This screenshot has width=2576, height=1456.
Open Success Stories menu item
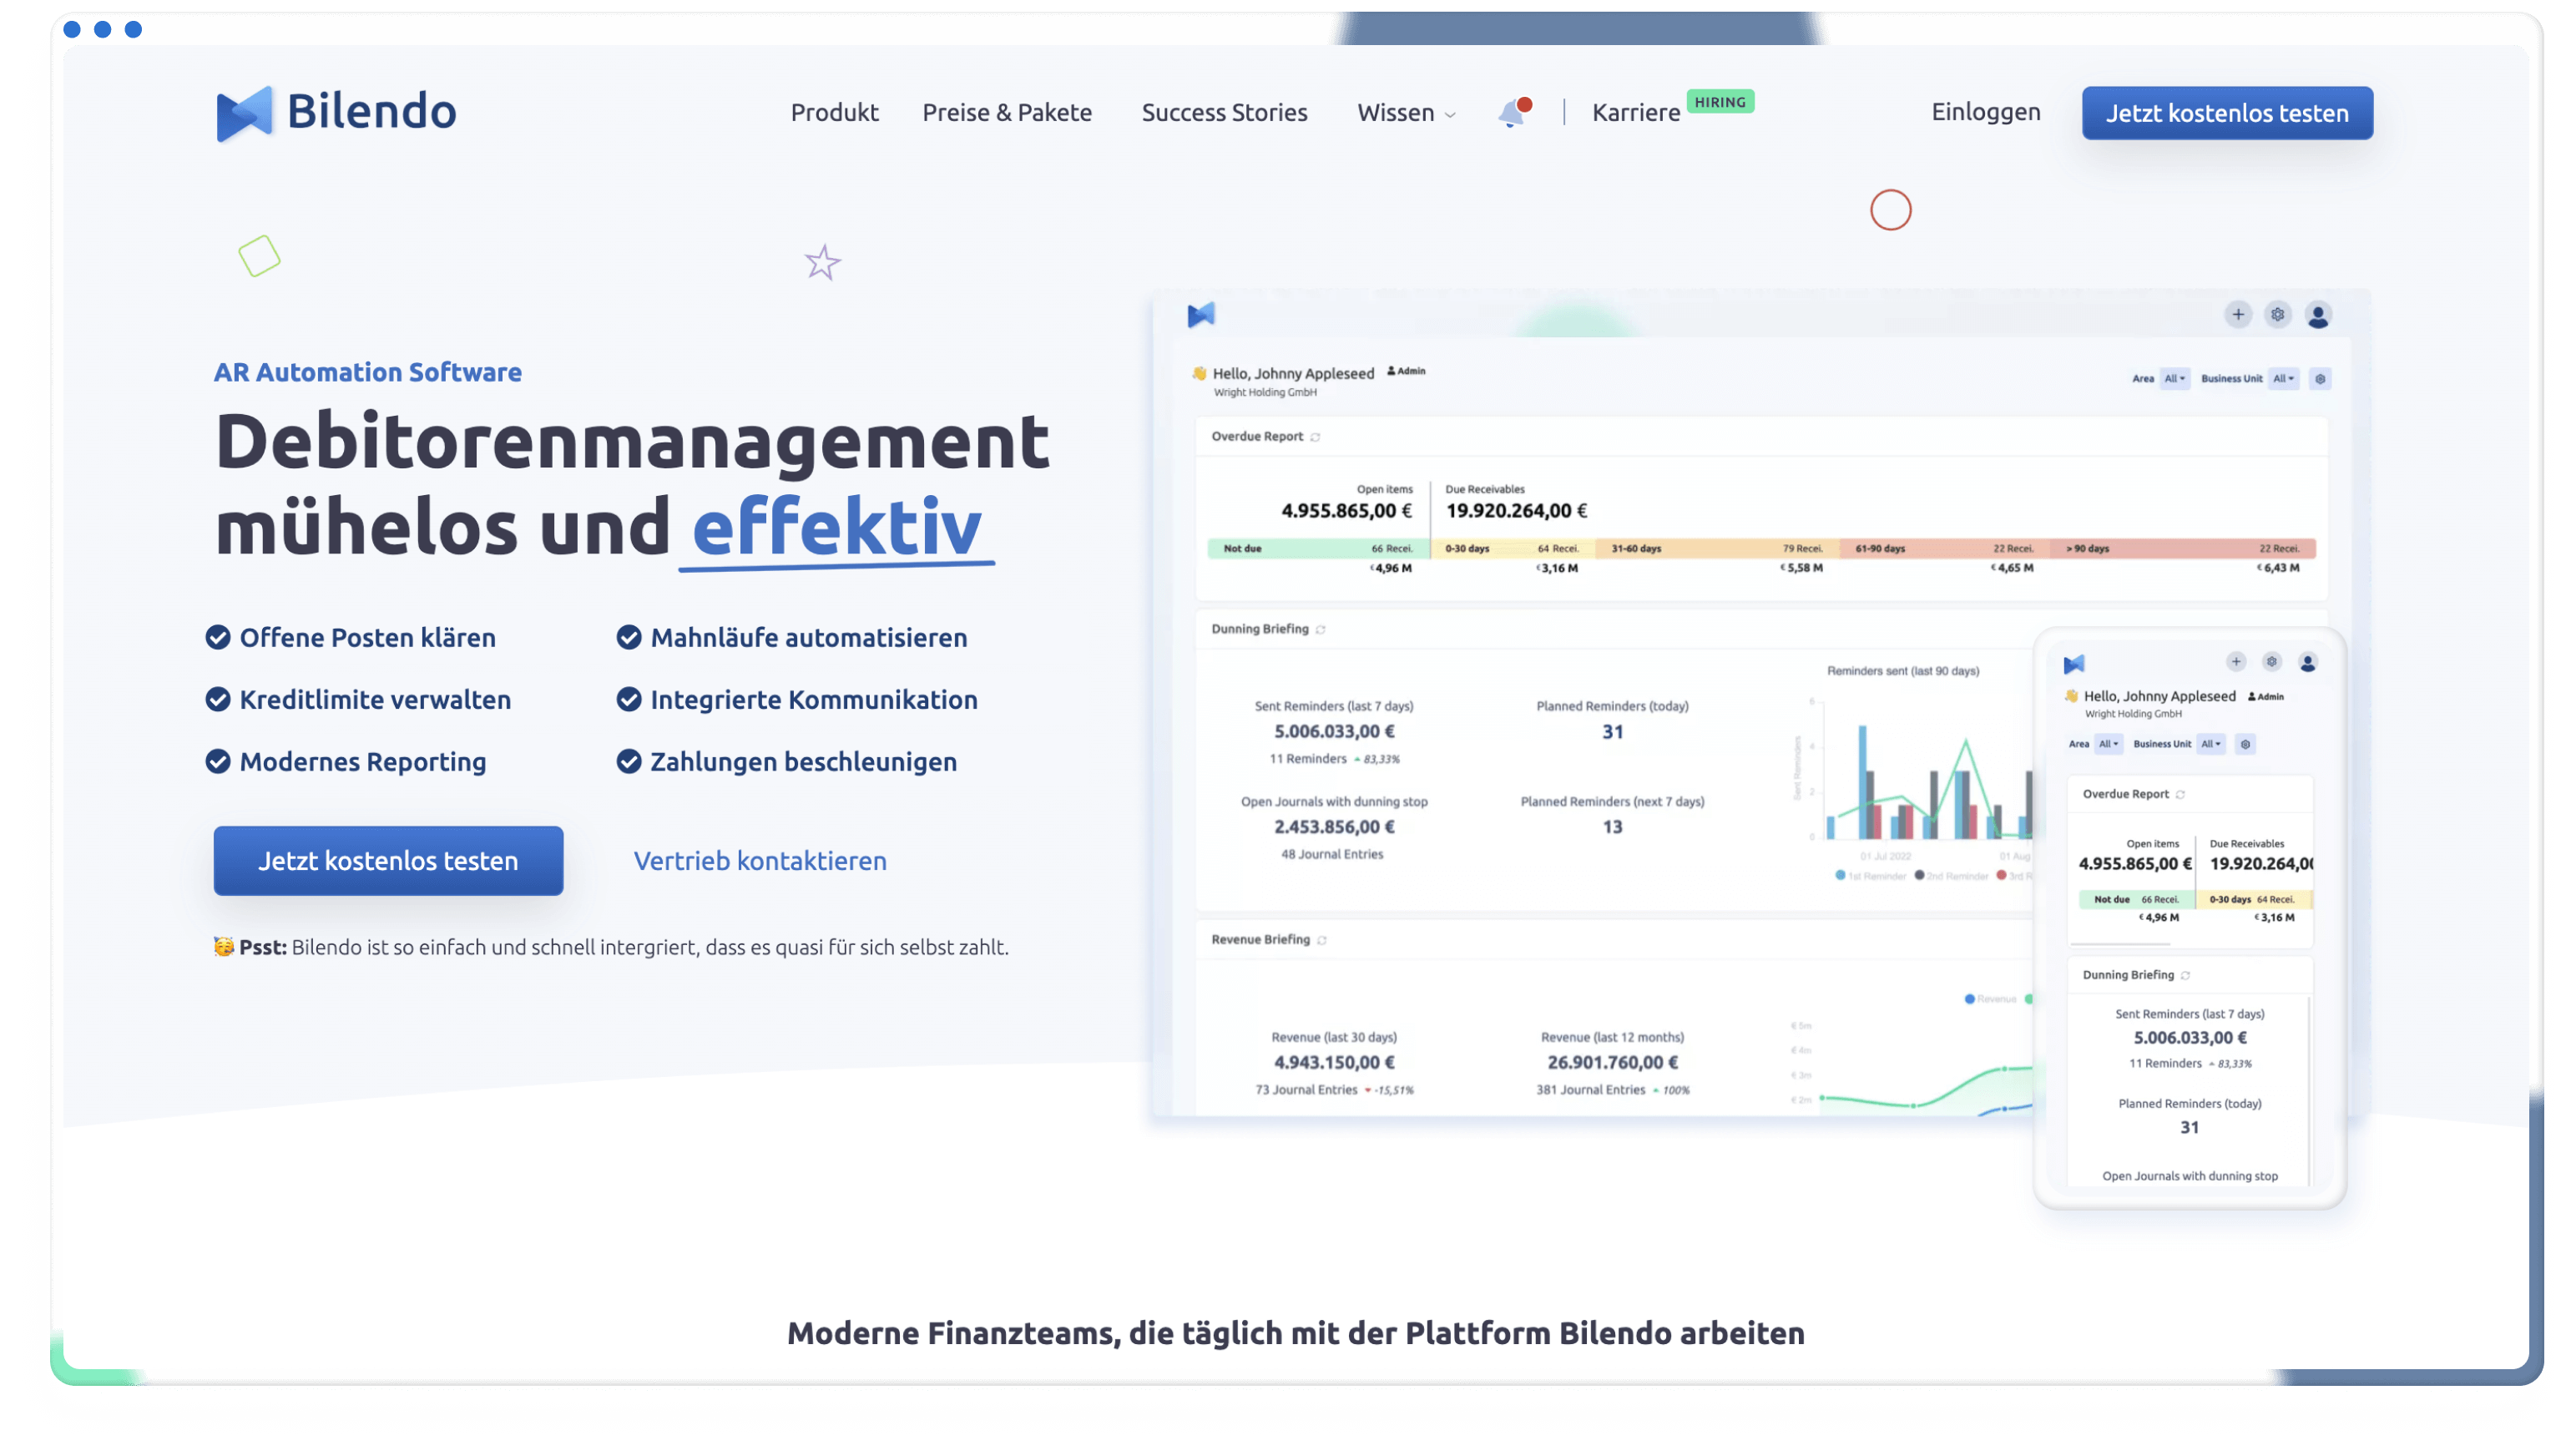(1224, 113)
